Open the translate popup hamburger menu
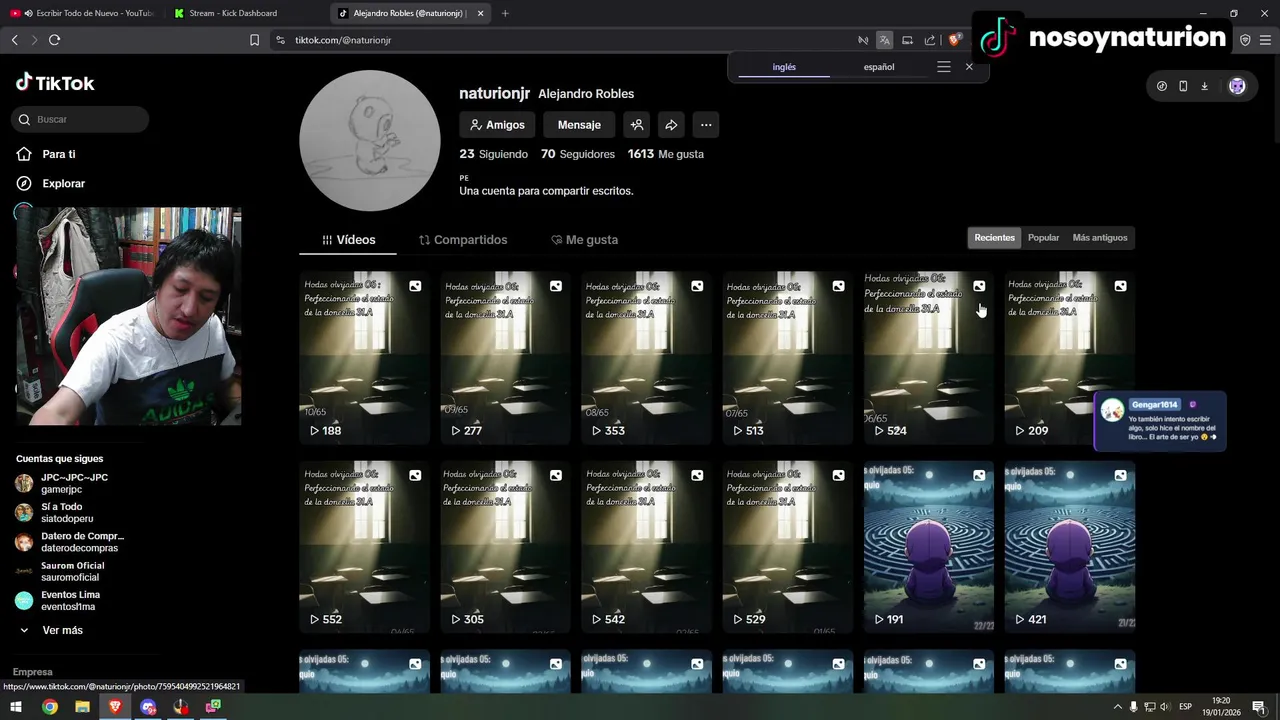The image size is (1280, 720). [x=944, y=67]
